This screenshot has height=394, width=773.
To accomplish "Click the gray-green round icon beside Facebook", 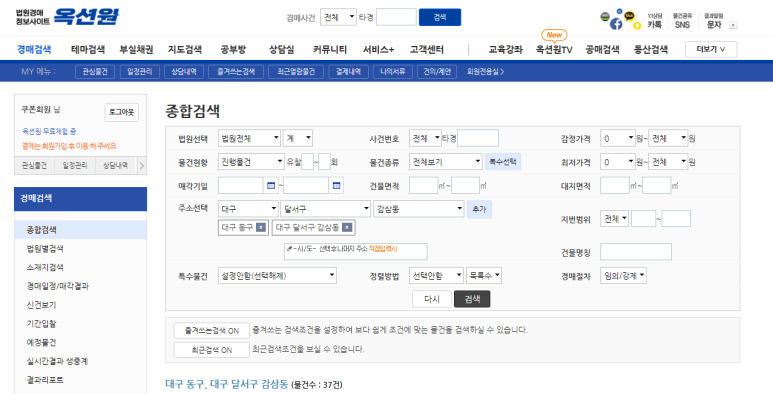I will click(x=605, y=17).
